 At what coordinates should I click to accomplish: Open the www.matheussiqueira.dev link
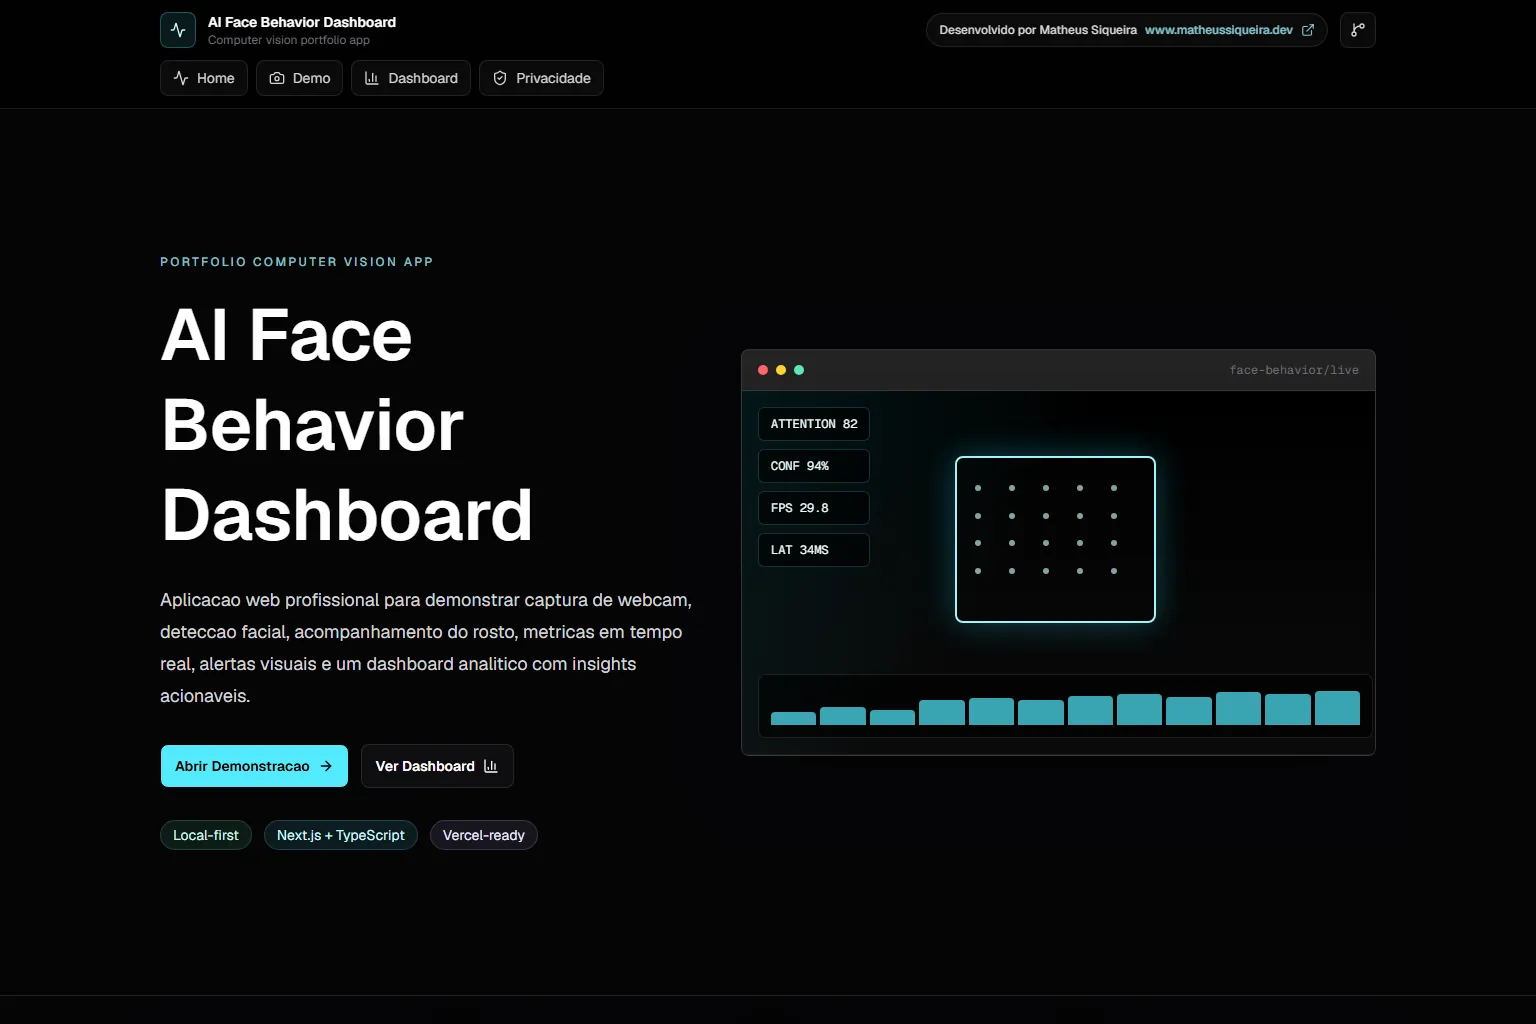point(1219,30)
